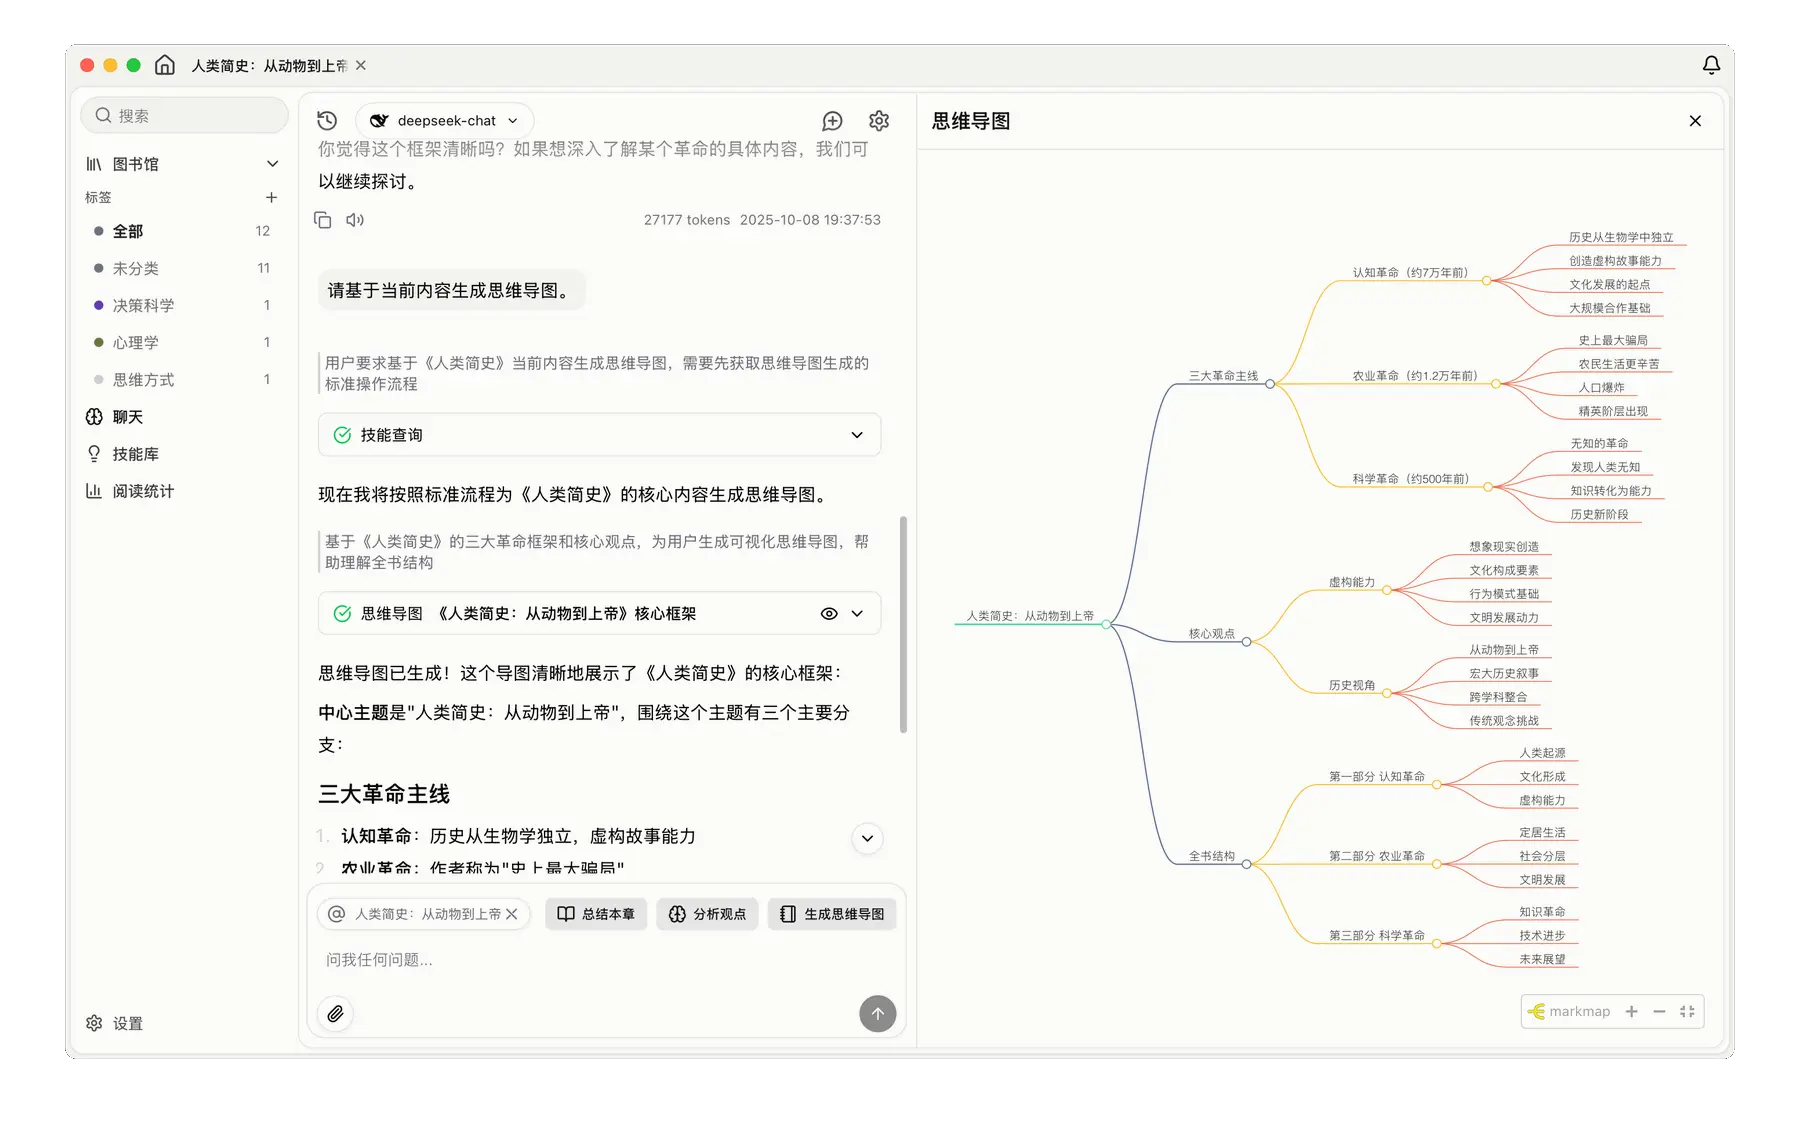1800x1145 pixels.
Task: Copy the assistant message
Action: coord(323,220)
